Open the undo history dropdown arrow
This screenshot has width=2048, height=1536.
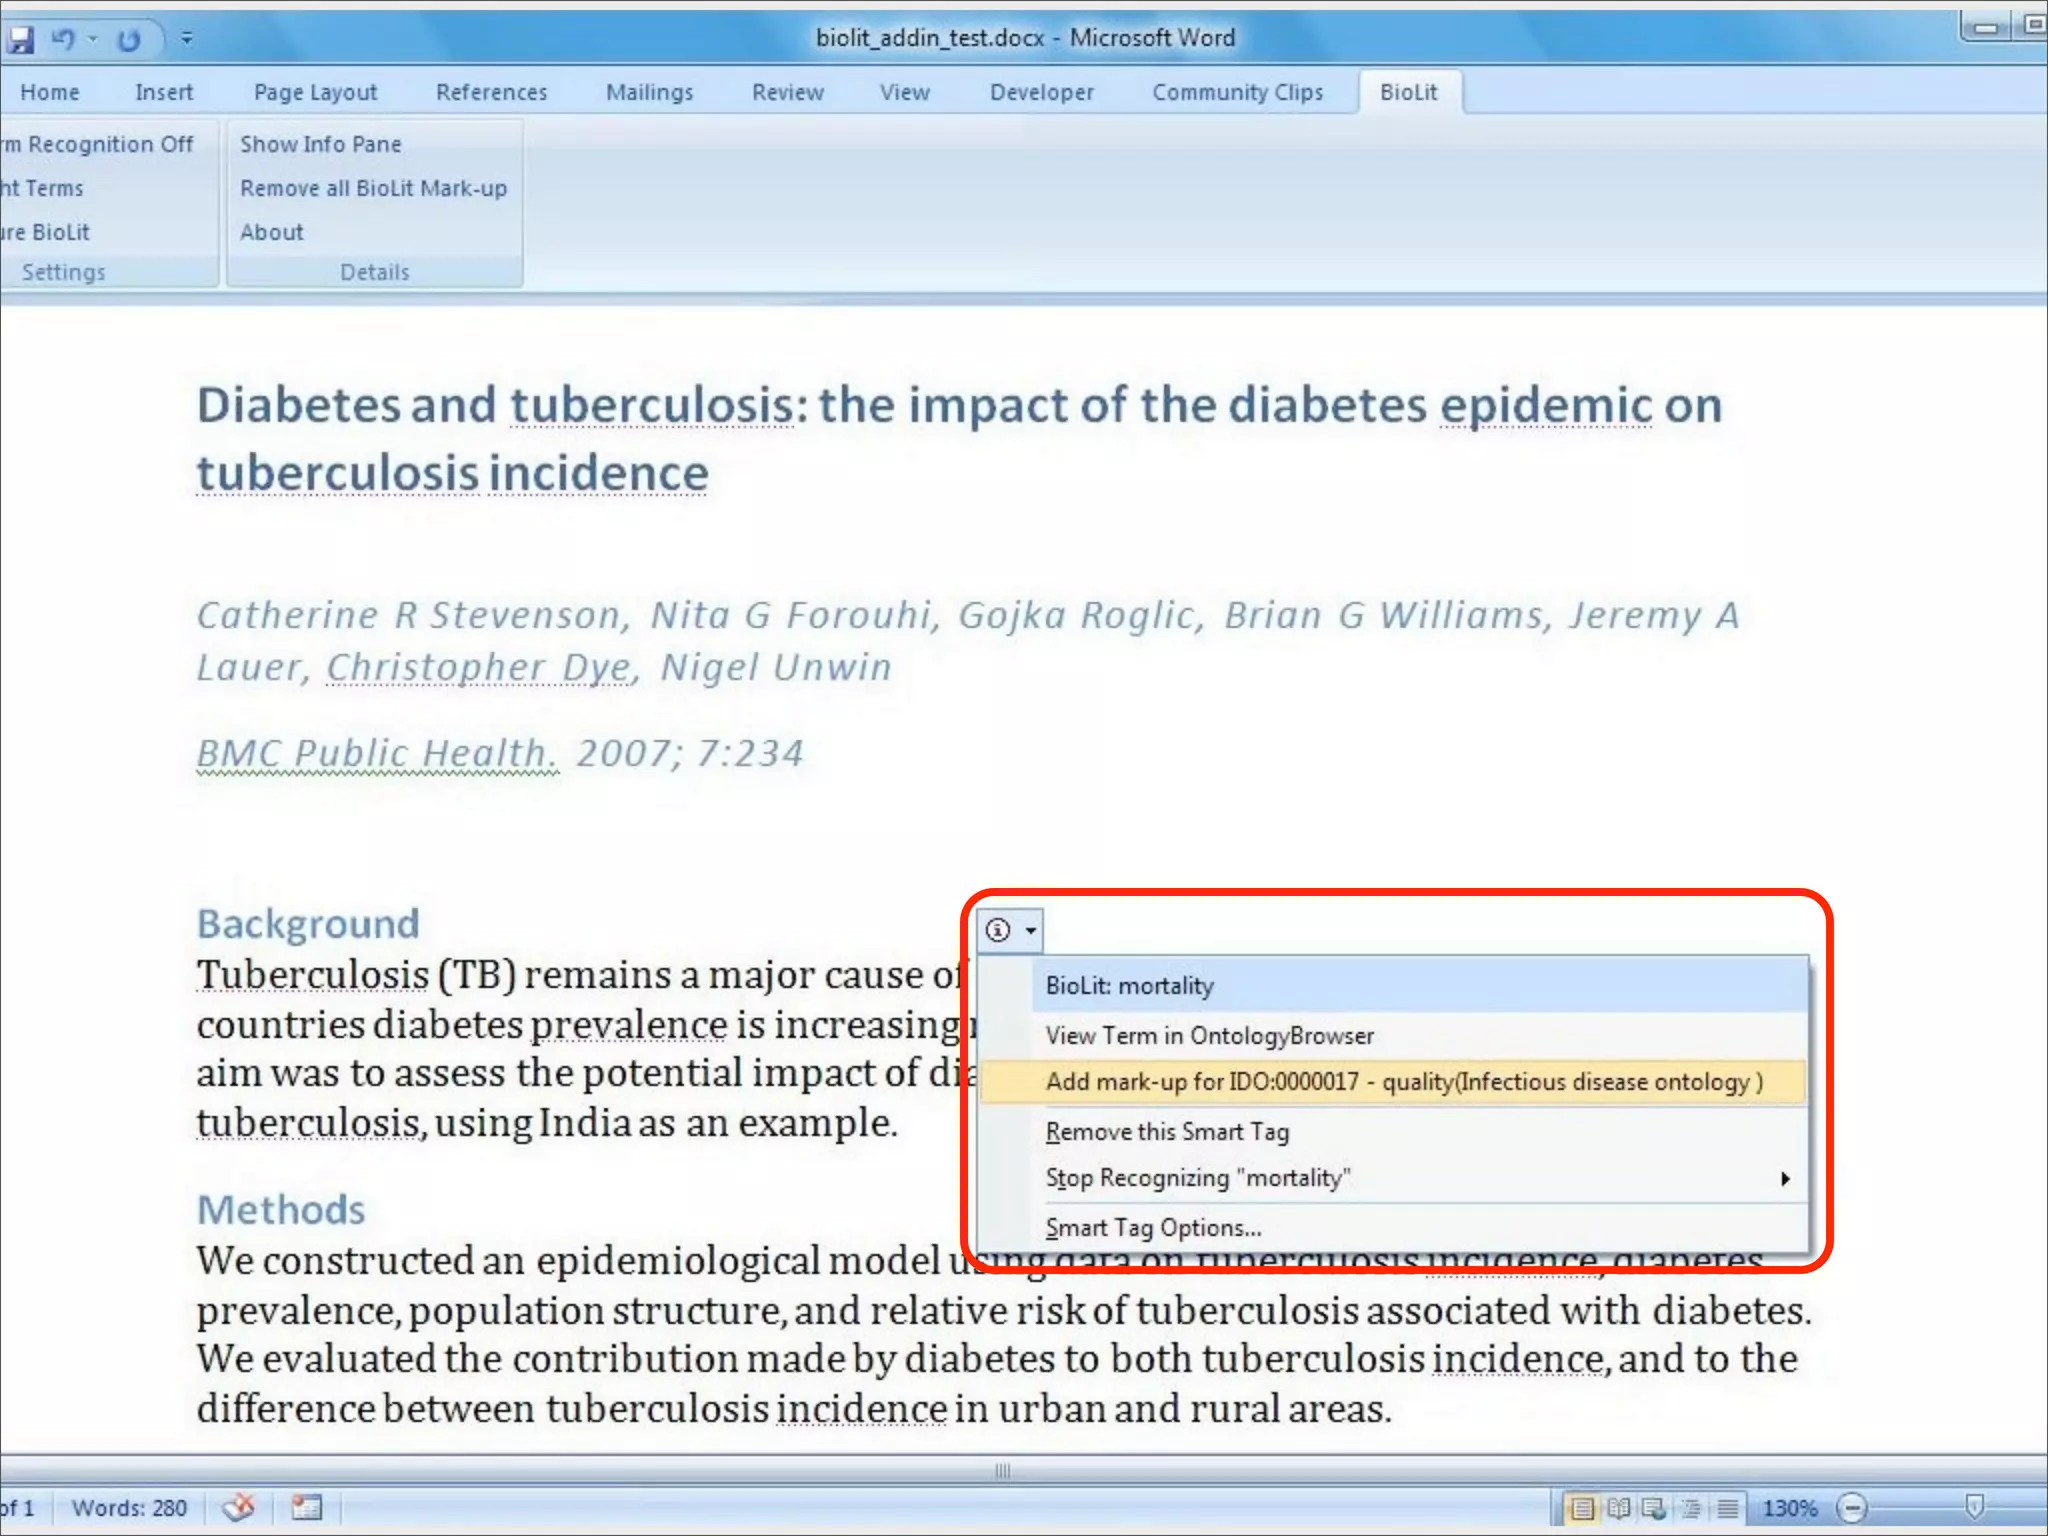[93, 39]
